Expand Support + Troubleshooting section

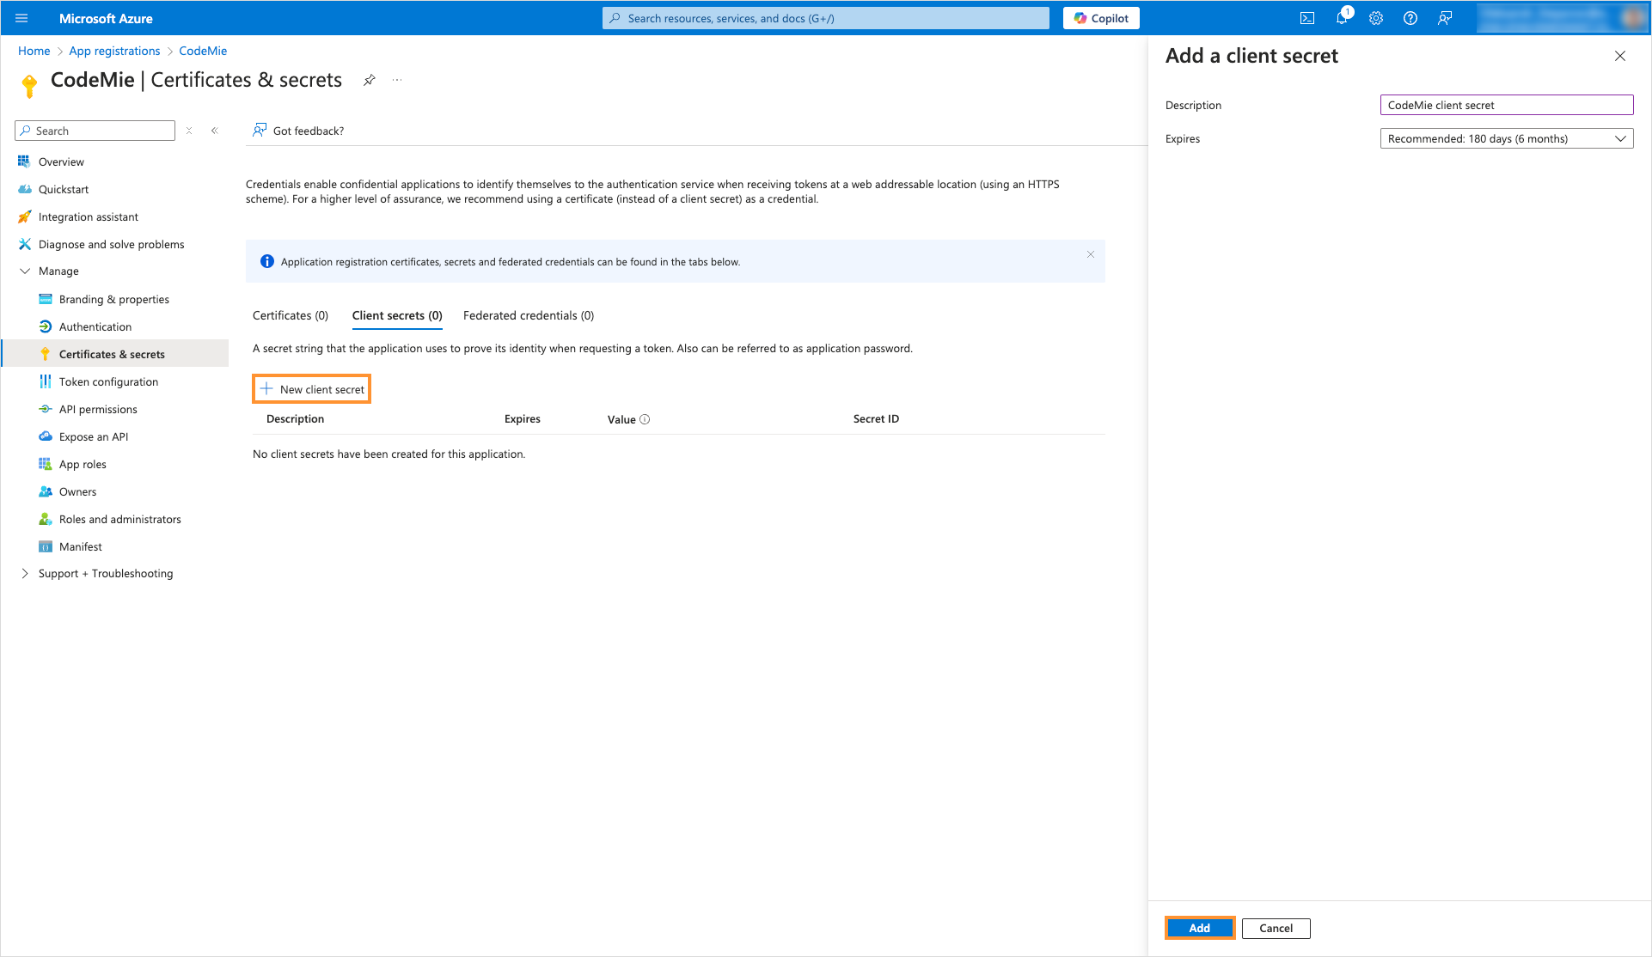(x=25, y=573)
